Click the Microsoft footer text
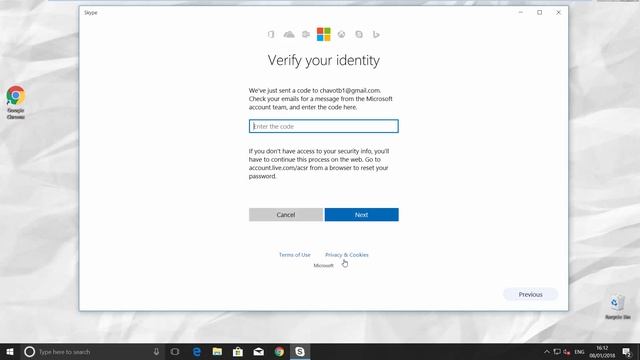This screenshot has width=640, height=360. (323, 265)
